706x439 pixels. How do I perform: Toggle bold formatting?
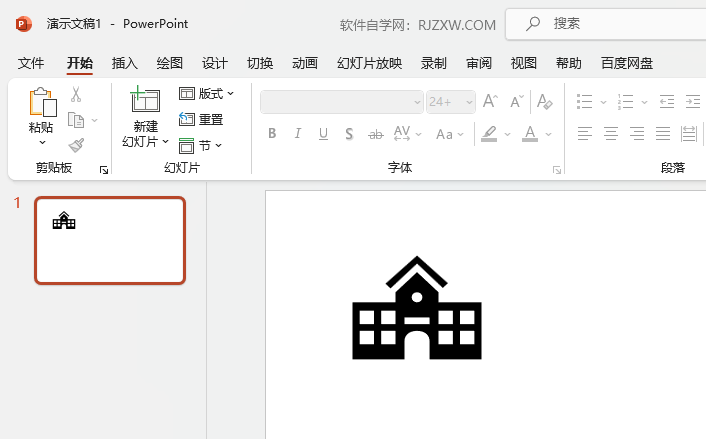[x=272, y=134]
